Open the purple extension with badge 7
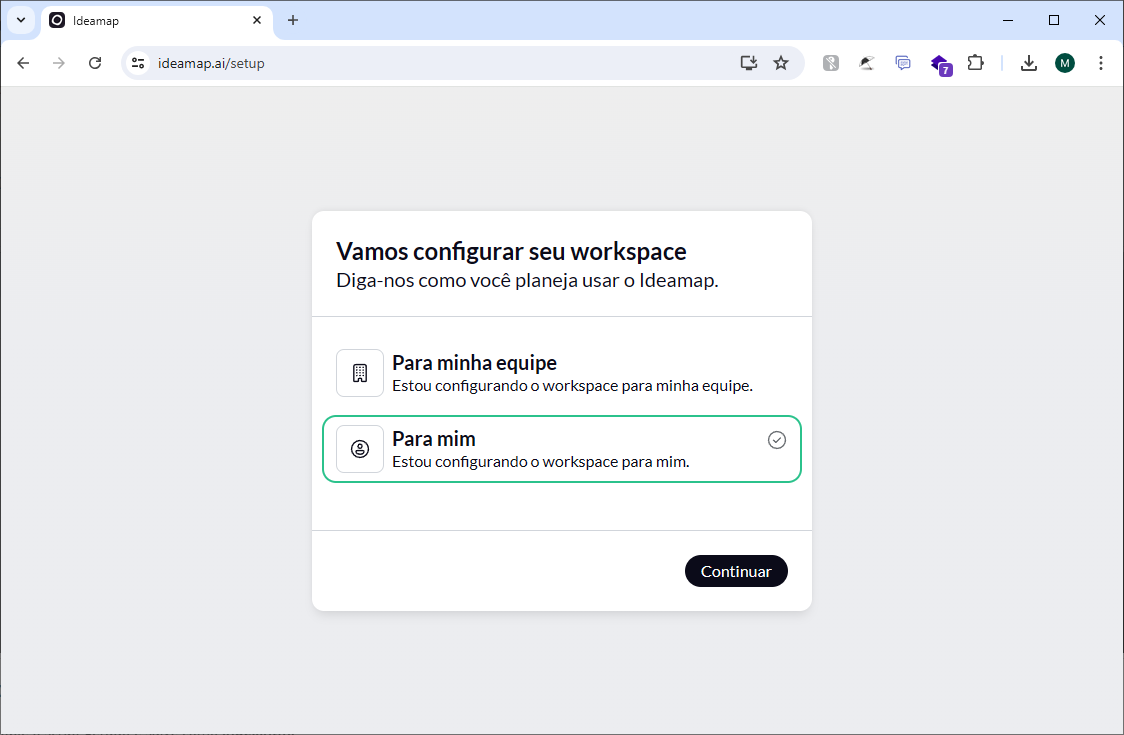Viewport: 1124px width, 735px height. [940, 65]
